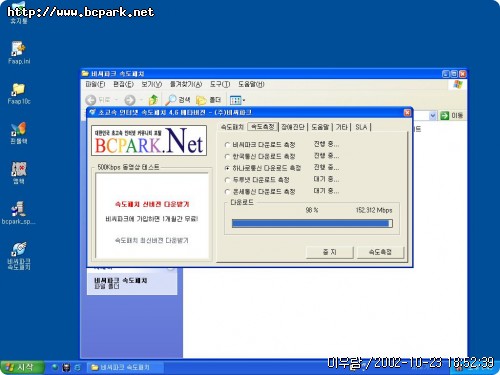Open the 즐겨찾기(A) menu in Explorer
The height and width of the screenshot is (375, 500).
(x=186, y=84)
